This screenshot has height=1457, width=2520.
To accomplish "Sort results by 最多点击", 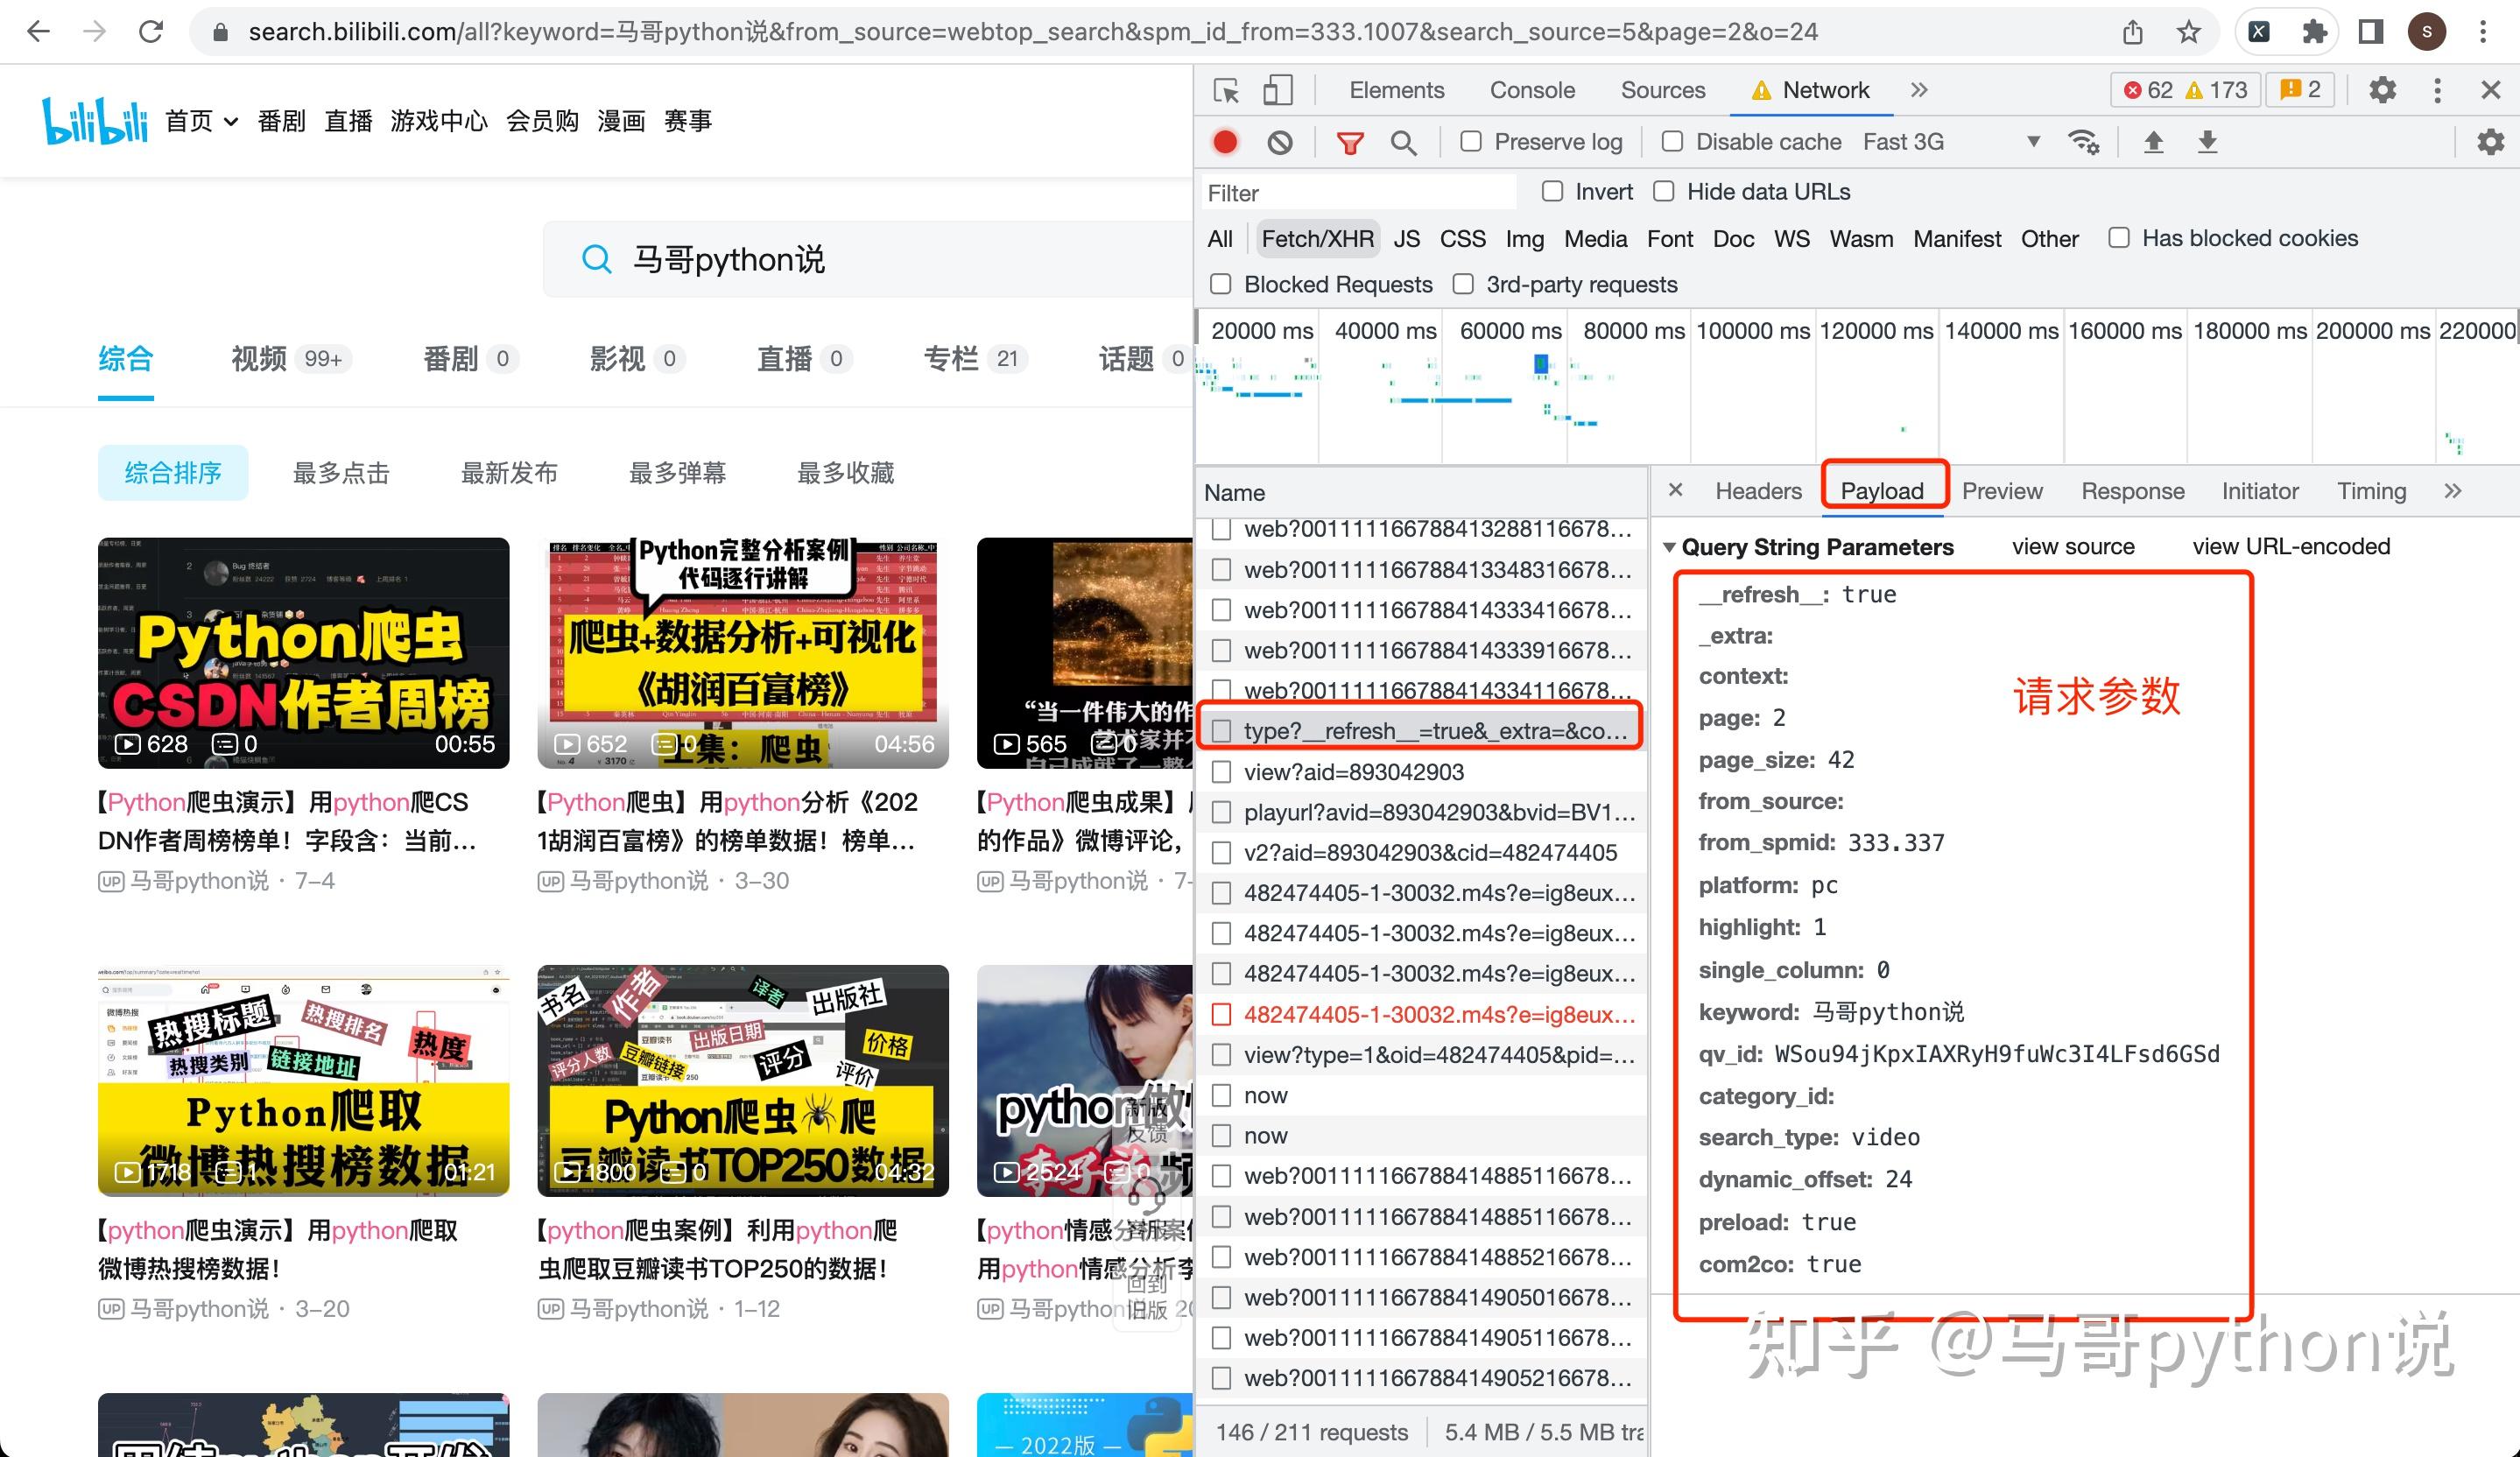I will (341, 473).
